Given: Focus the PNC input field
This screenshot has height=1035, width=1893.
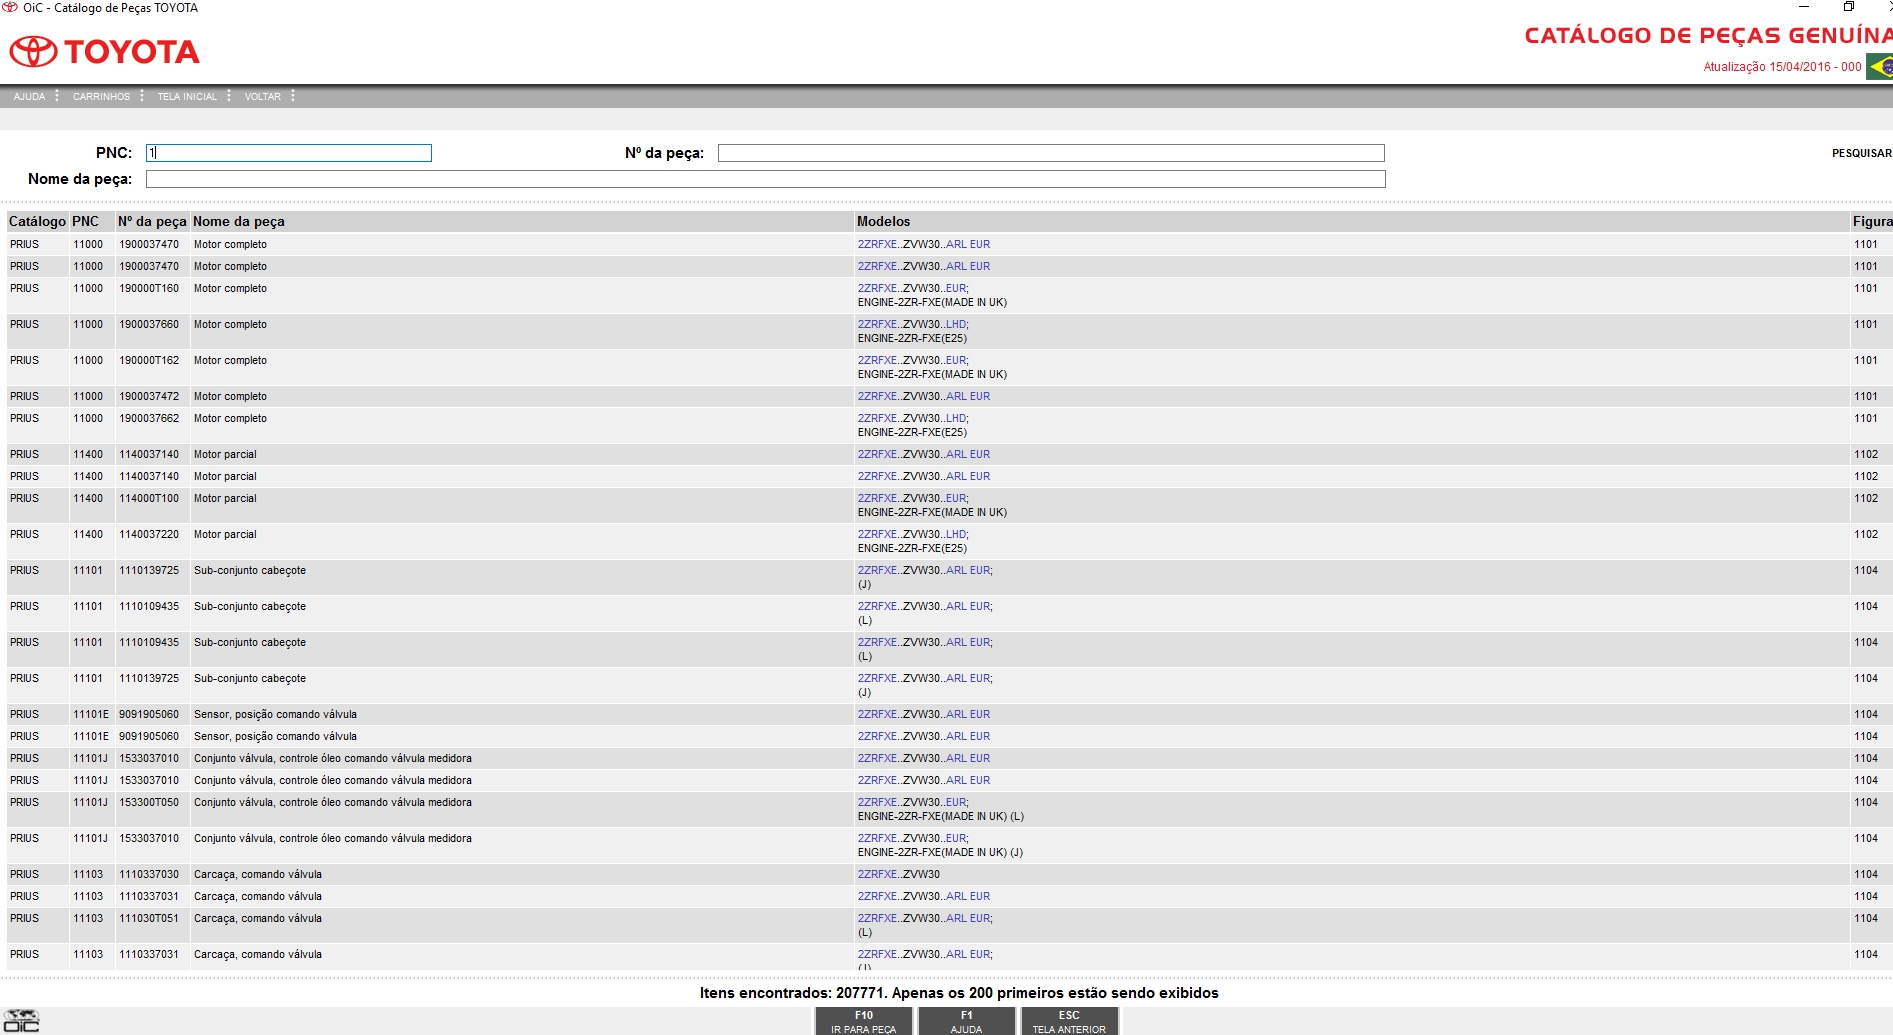Looking at the screenshot, I should point(289,153).
